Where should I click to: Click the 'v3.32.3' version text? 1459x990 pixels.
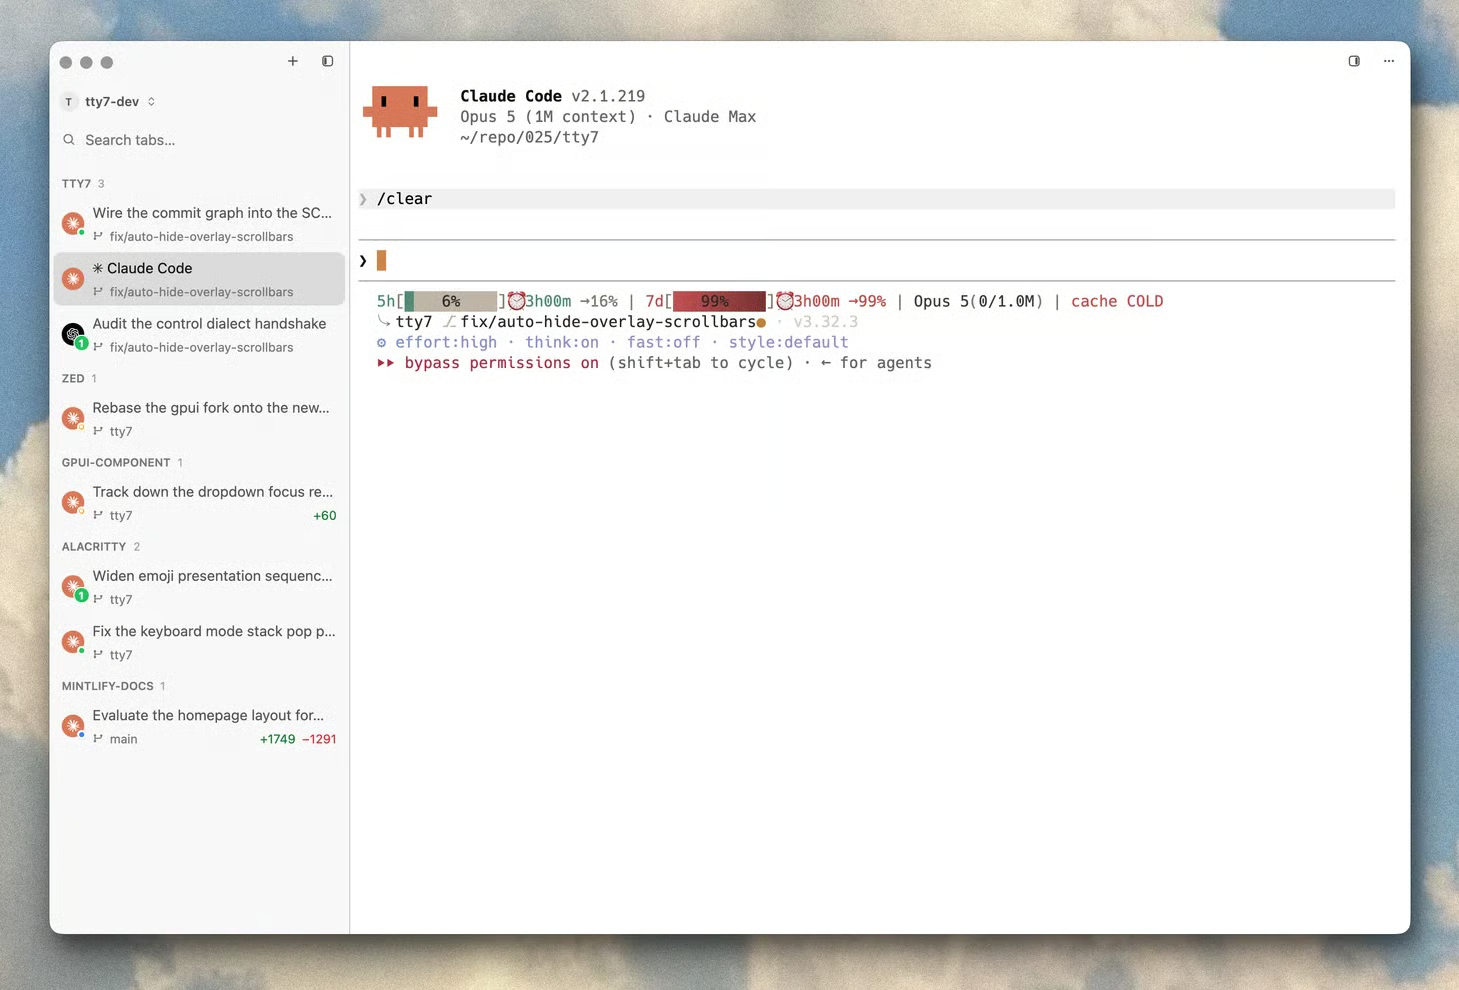[826, 322]
